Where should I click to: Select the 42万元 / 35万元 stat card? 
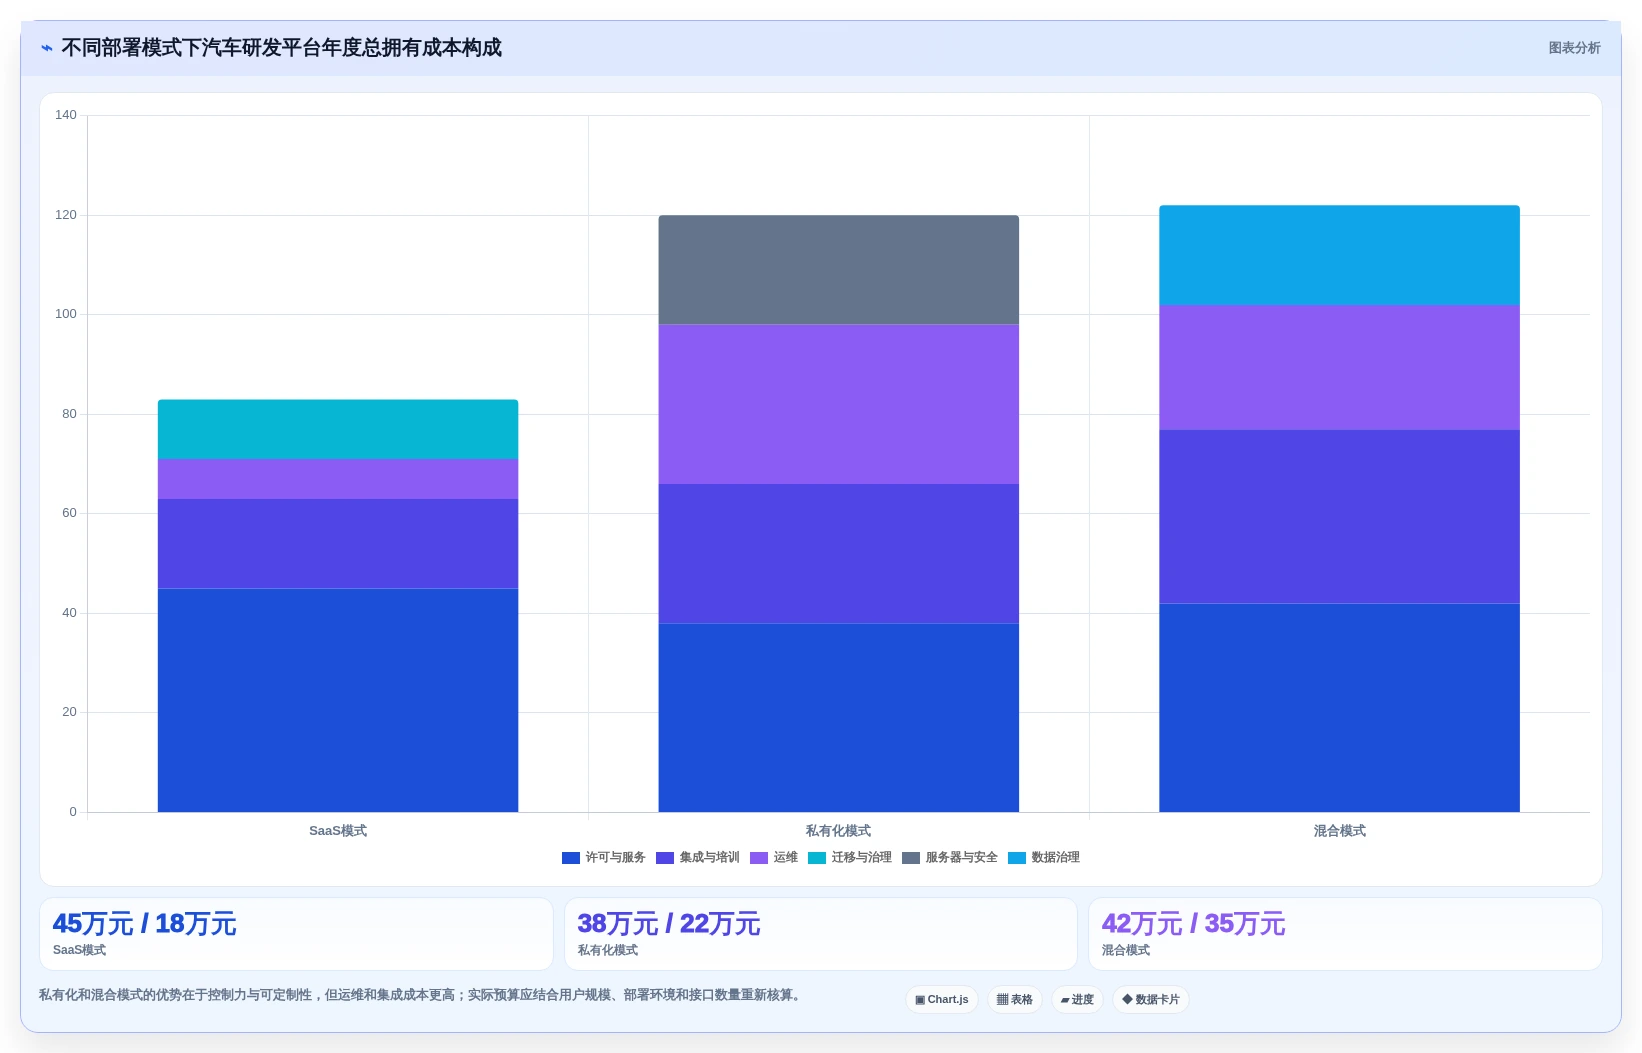coord(1345,934)
